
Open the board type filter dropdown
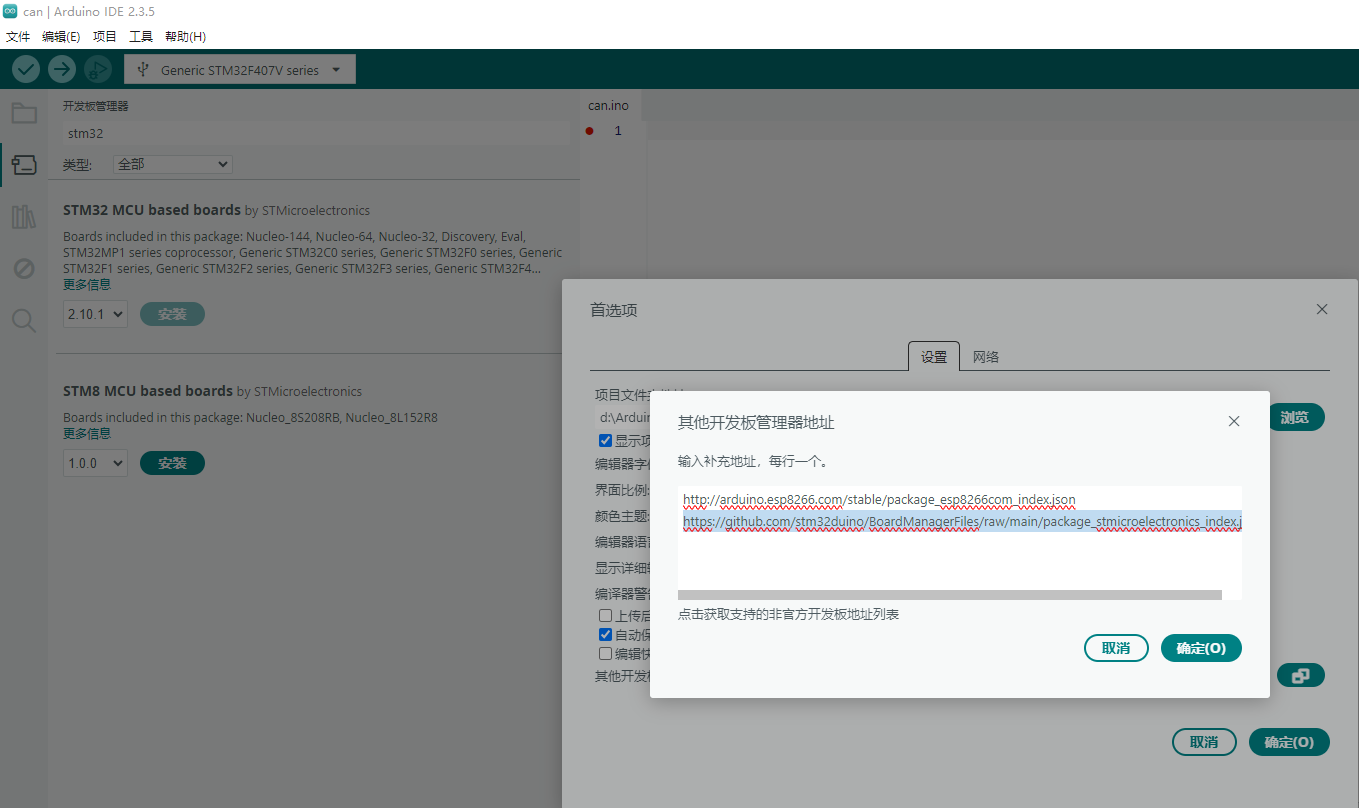click(x=174, y=164)
